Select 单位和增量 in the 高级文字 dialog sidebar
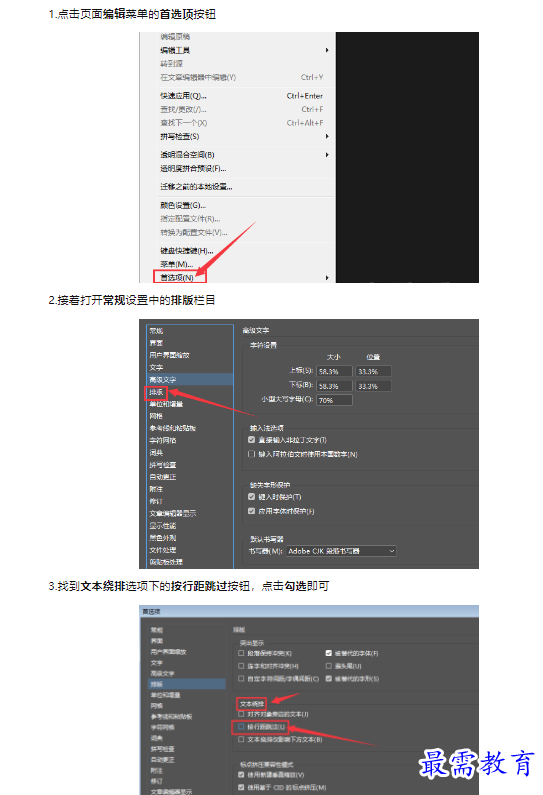The image size is (543, 795). (166, 404)
